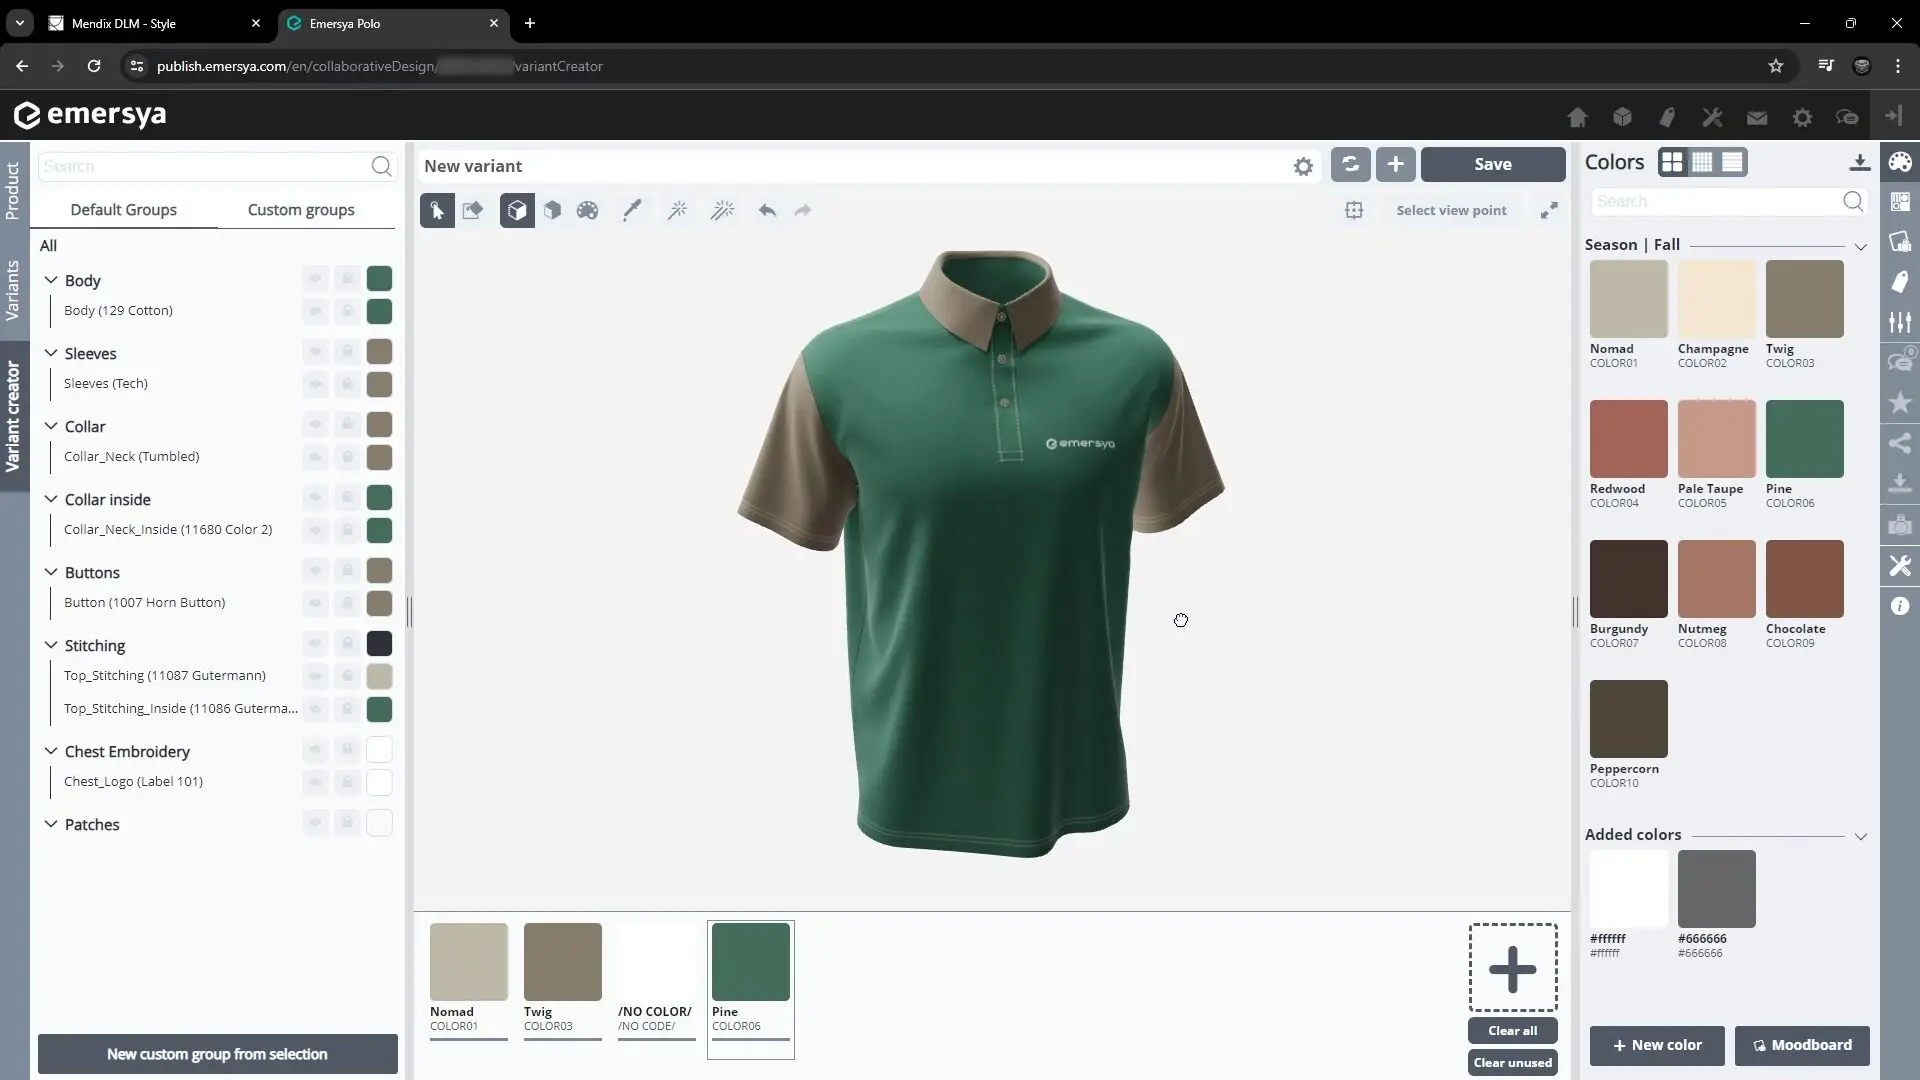Click New custom group from selection

pyautogui.click(x=217, y=1054)
